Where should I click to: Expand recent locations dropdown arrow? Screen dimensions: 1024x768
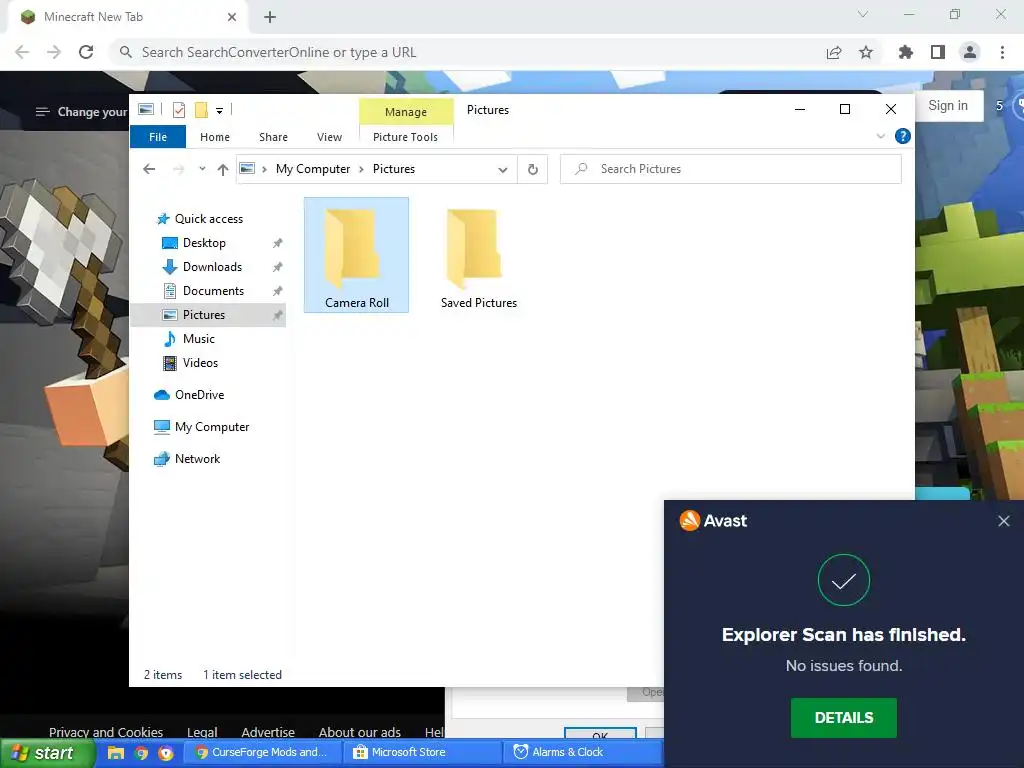[x=202, y=168]
